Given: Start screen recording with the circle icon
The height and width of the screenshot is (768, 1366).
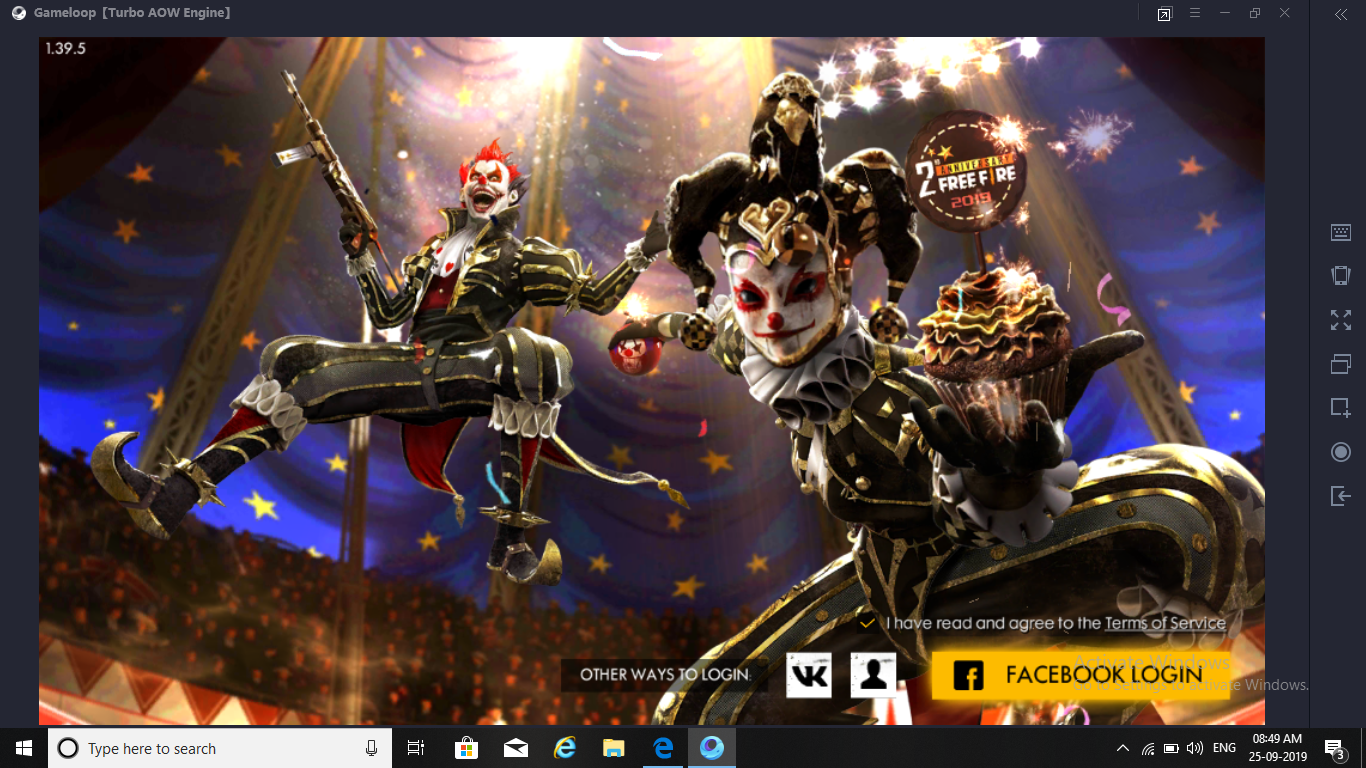Looking at the screenshot, I should pyautogui.click(x=1341, y=452).
